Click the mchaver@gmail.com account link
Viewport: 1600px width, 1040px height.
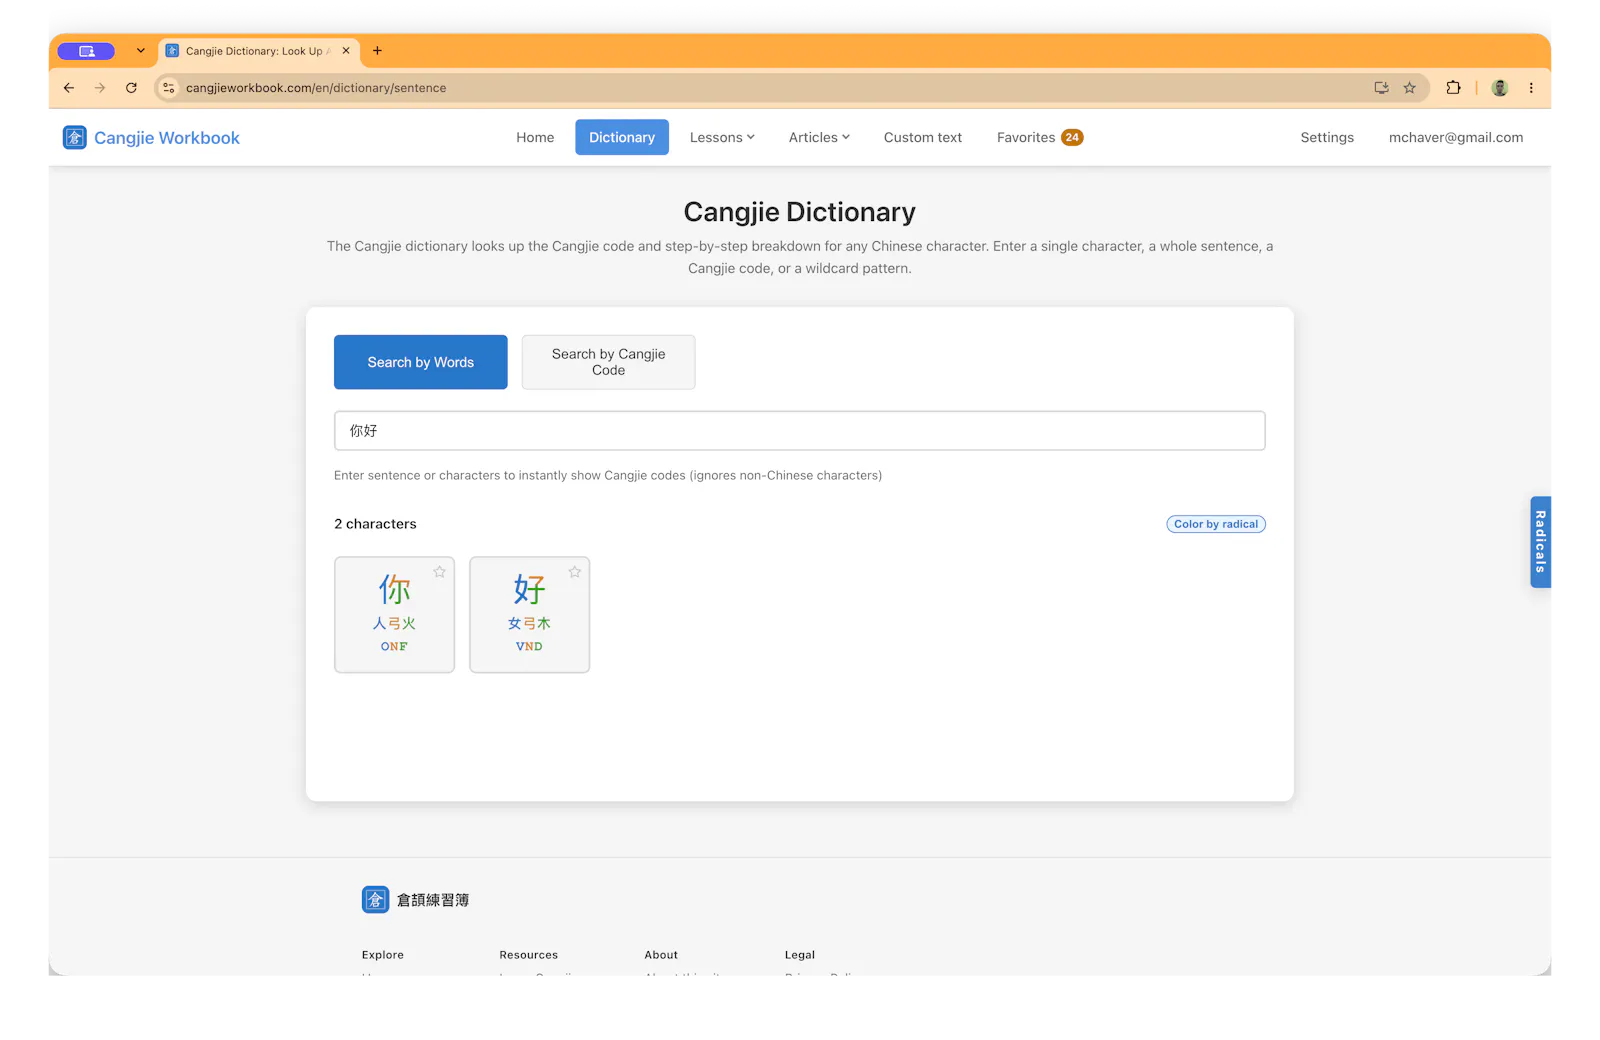coord(1456,137)
